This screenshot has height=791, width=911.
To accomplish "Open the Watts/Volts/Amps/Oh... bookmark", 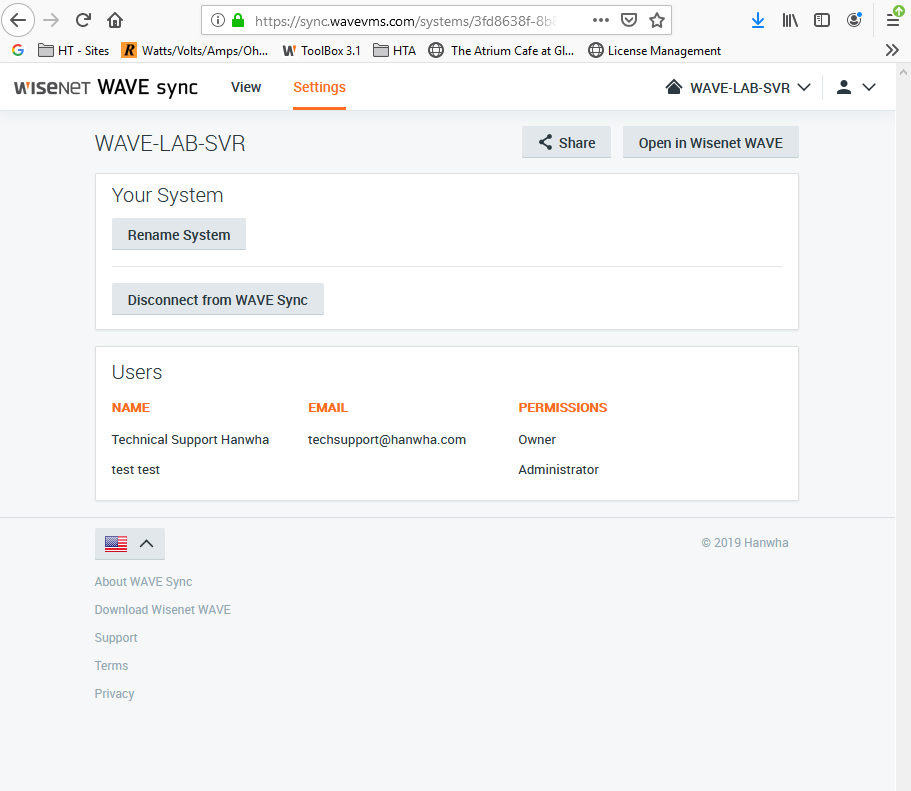I will pos(195,51).
